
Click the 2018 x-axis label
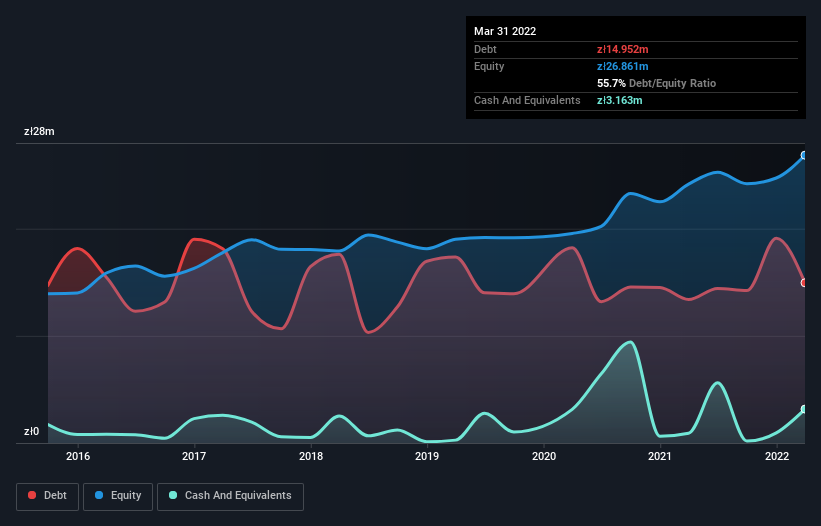point(311,456)
